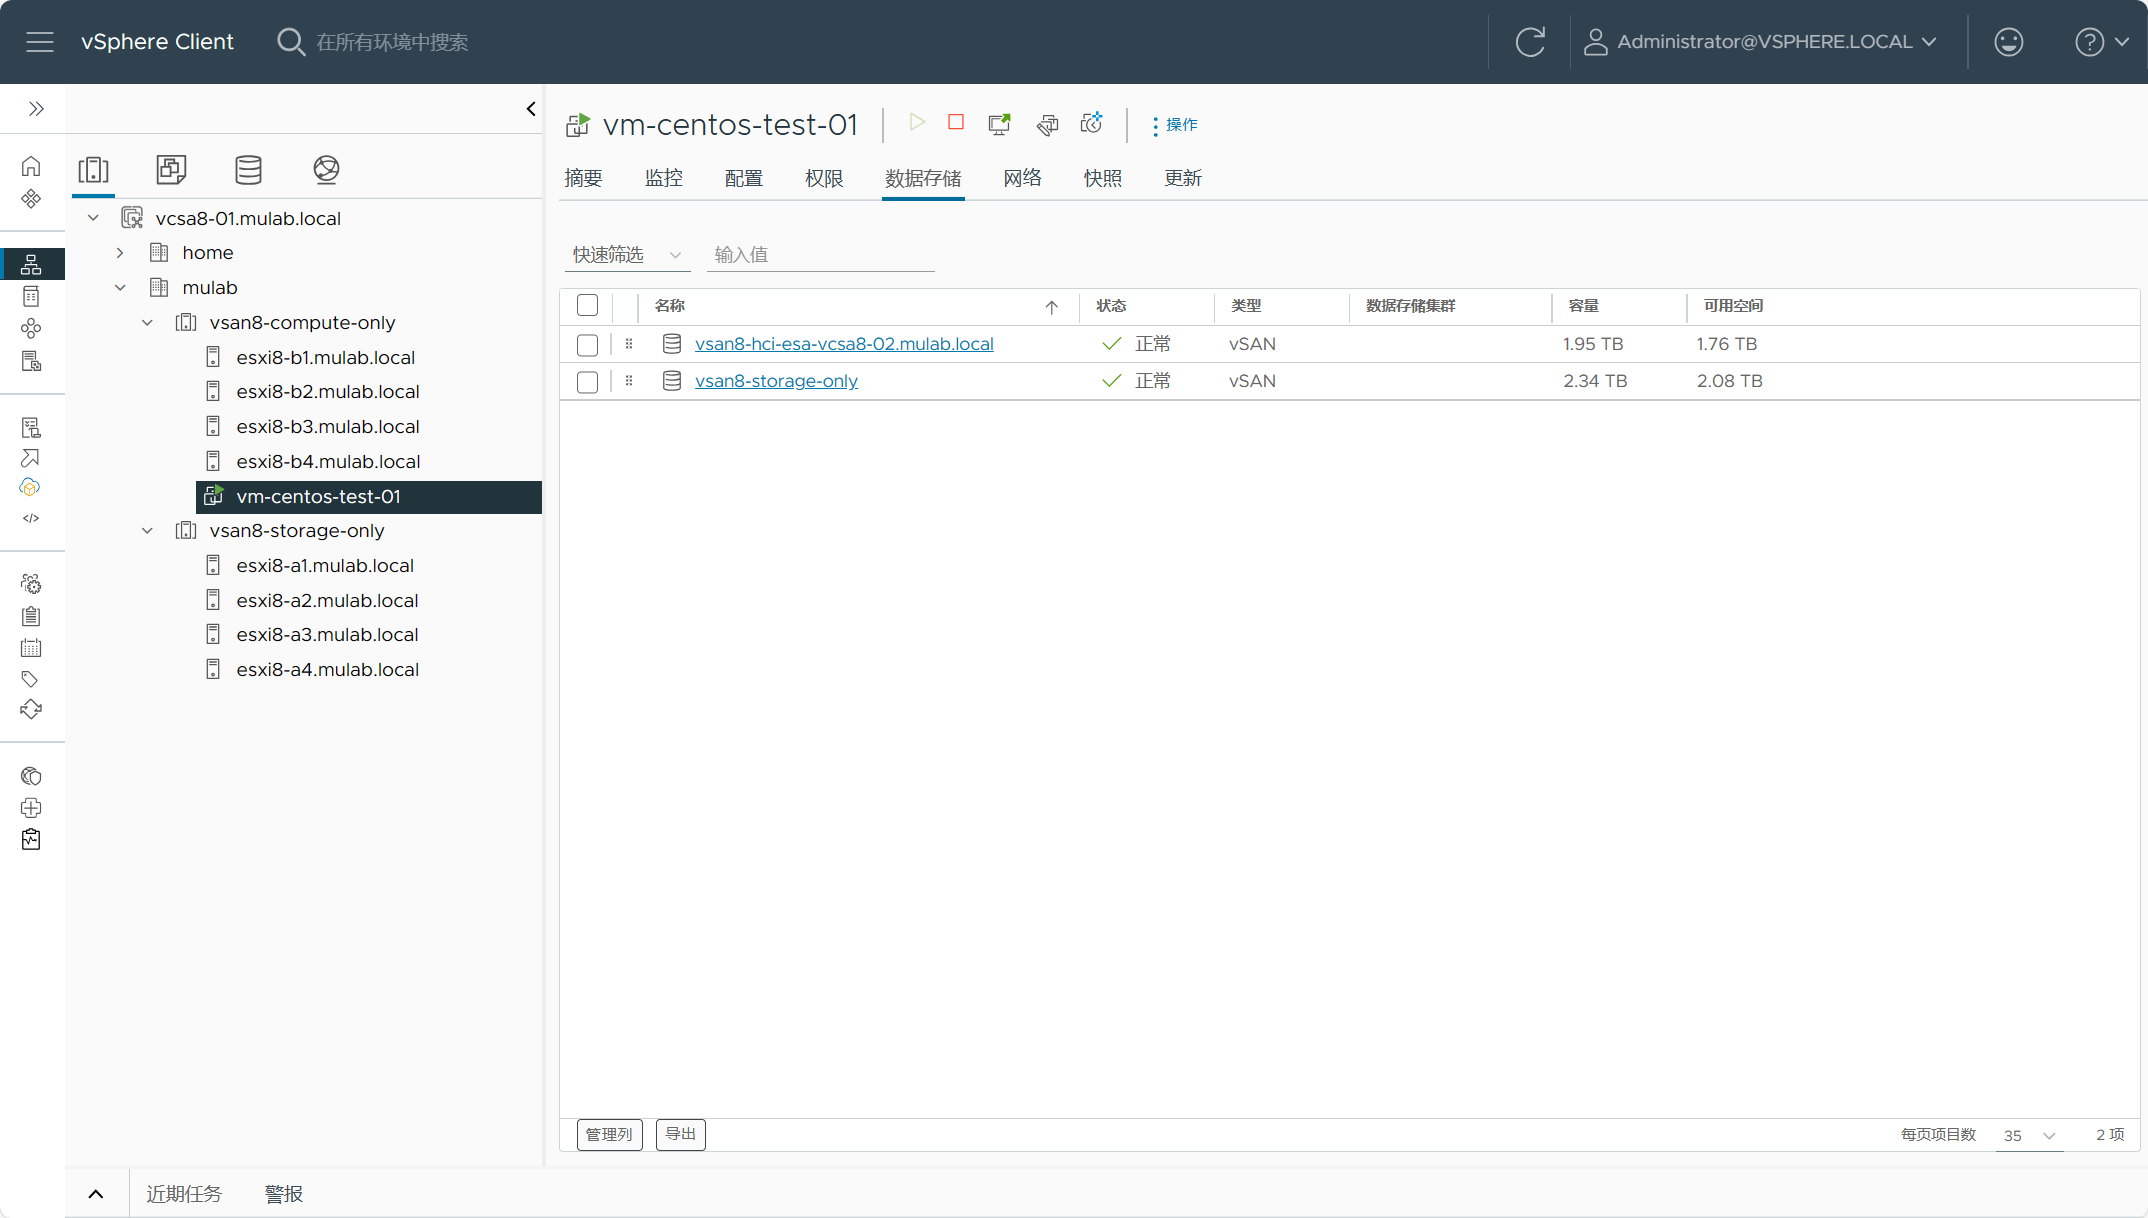Change items per page dropdown value 35

pos(2029,1135)
